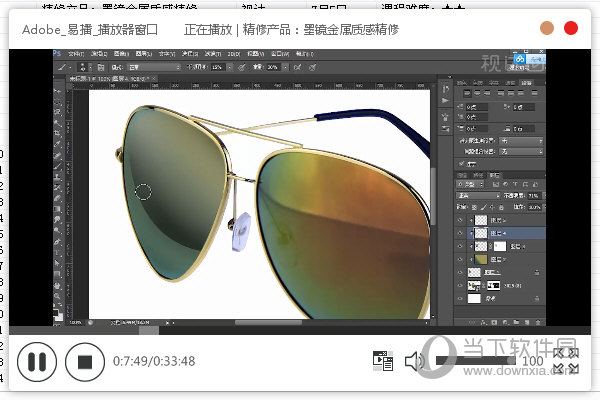The height and width of the screenshot is (400, 600).
Task: Open the 图像 Image menu
Action: click(121, 54)
